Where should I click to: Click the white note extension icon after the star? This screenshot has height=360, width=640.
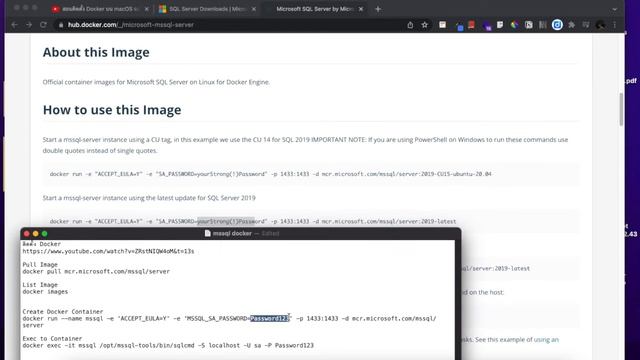(x=442, y=25)
